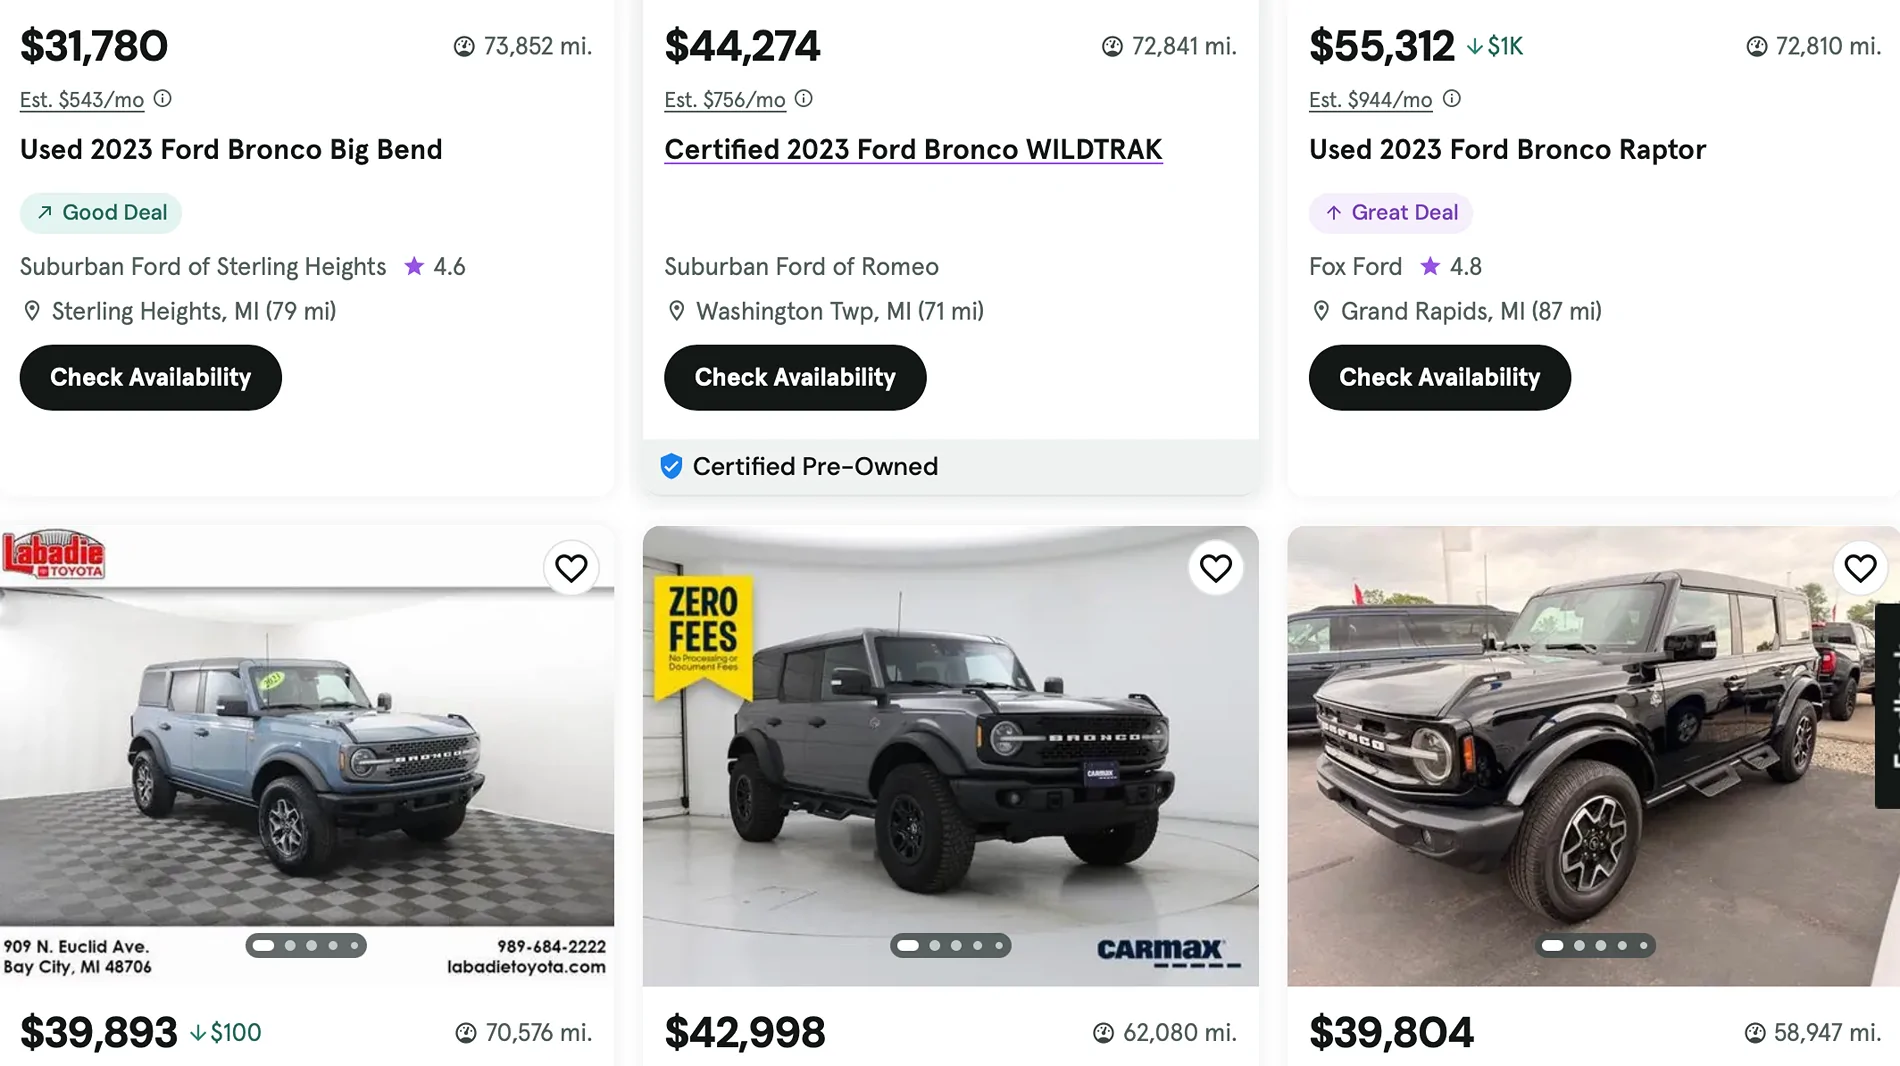The height and width of the screenshot is (1066, 1900).
Task: Click purple star rating 4.8 for Fox Ford
Action: point(1430,266)
